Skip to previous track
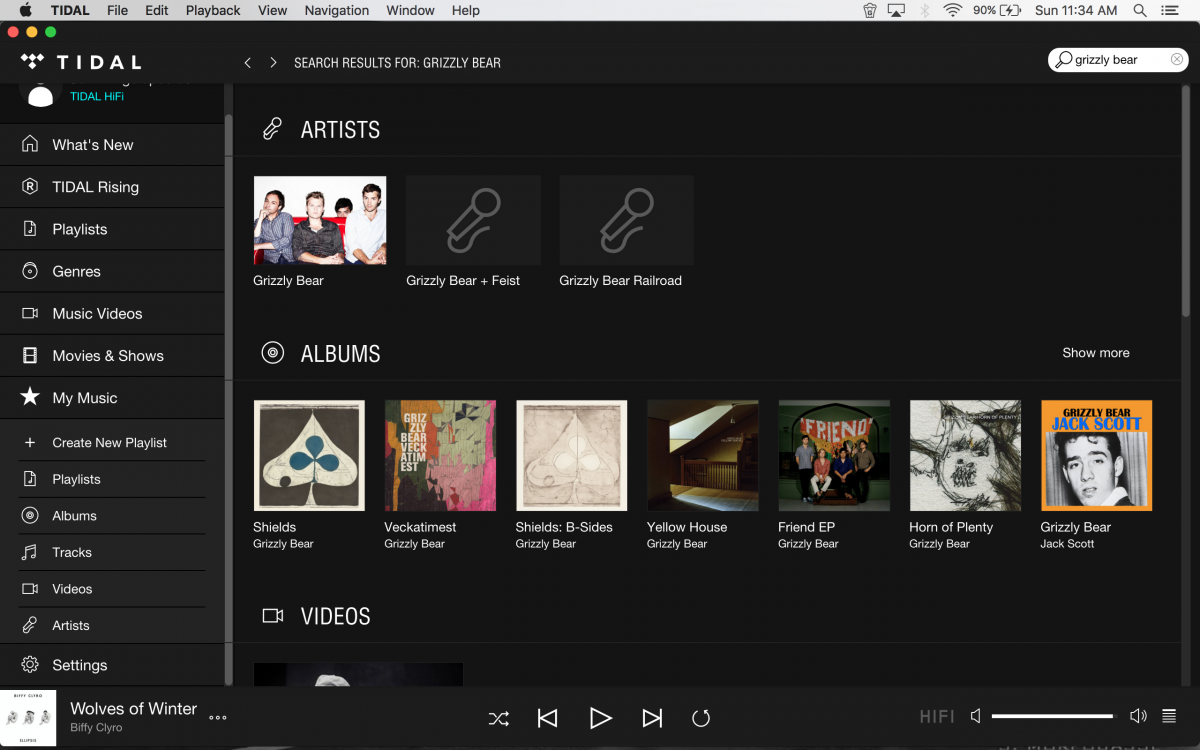 point(547,718)
